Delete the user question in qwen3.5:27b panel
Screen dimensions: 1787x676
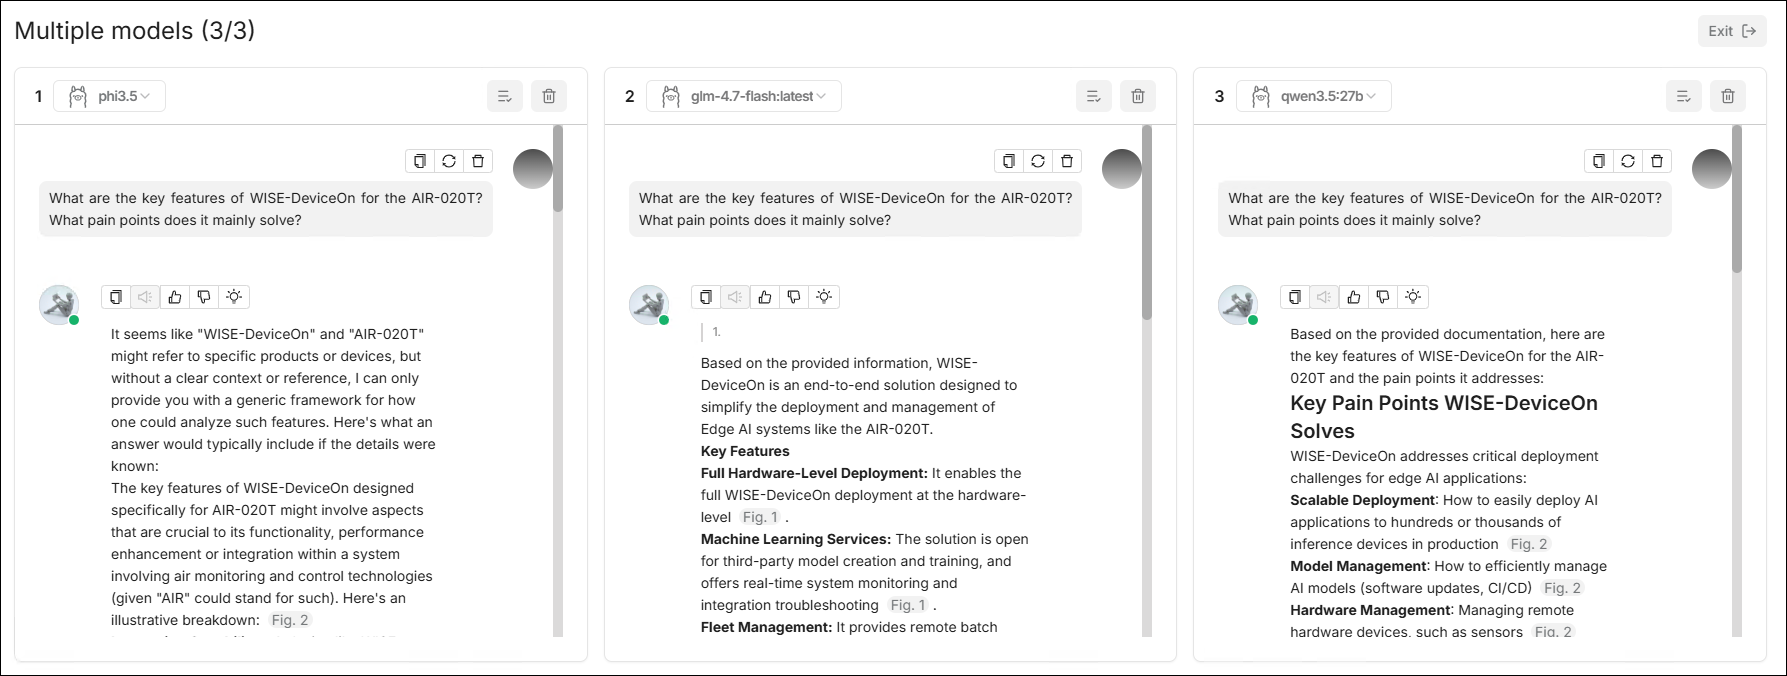point(1657,161)
